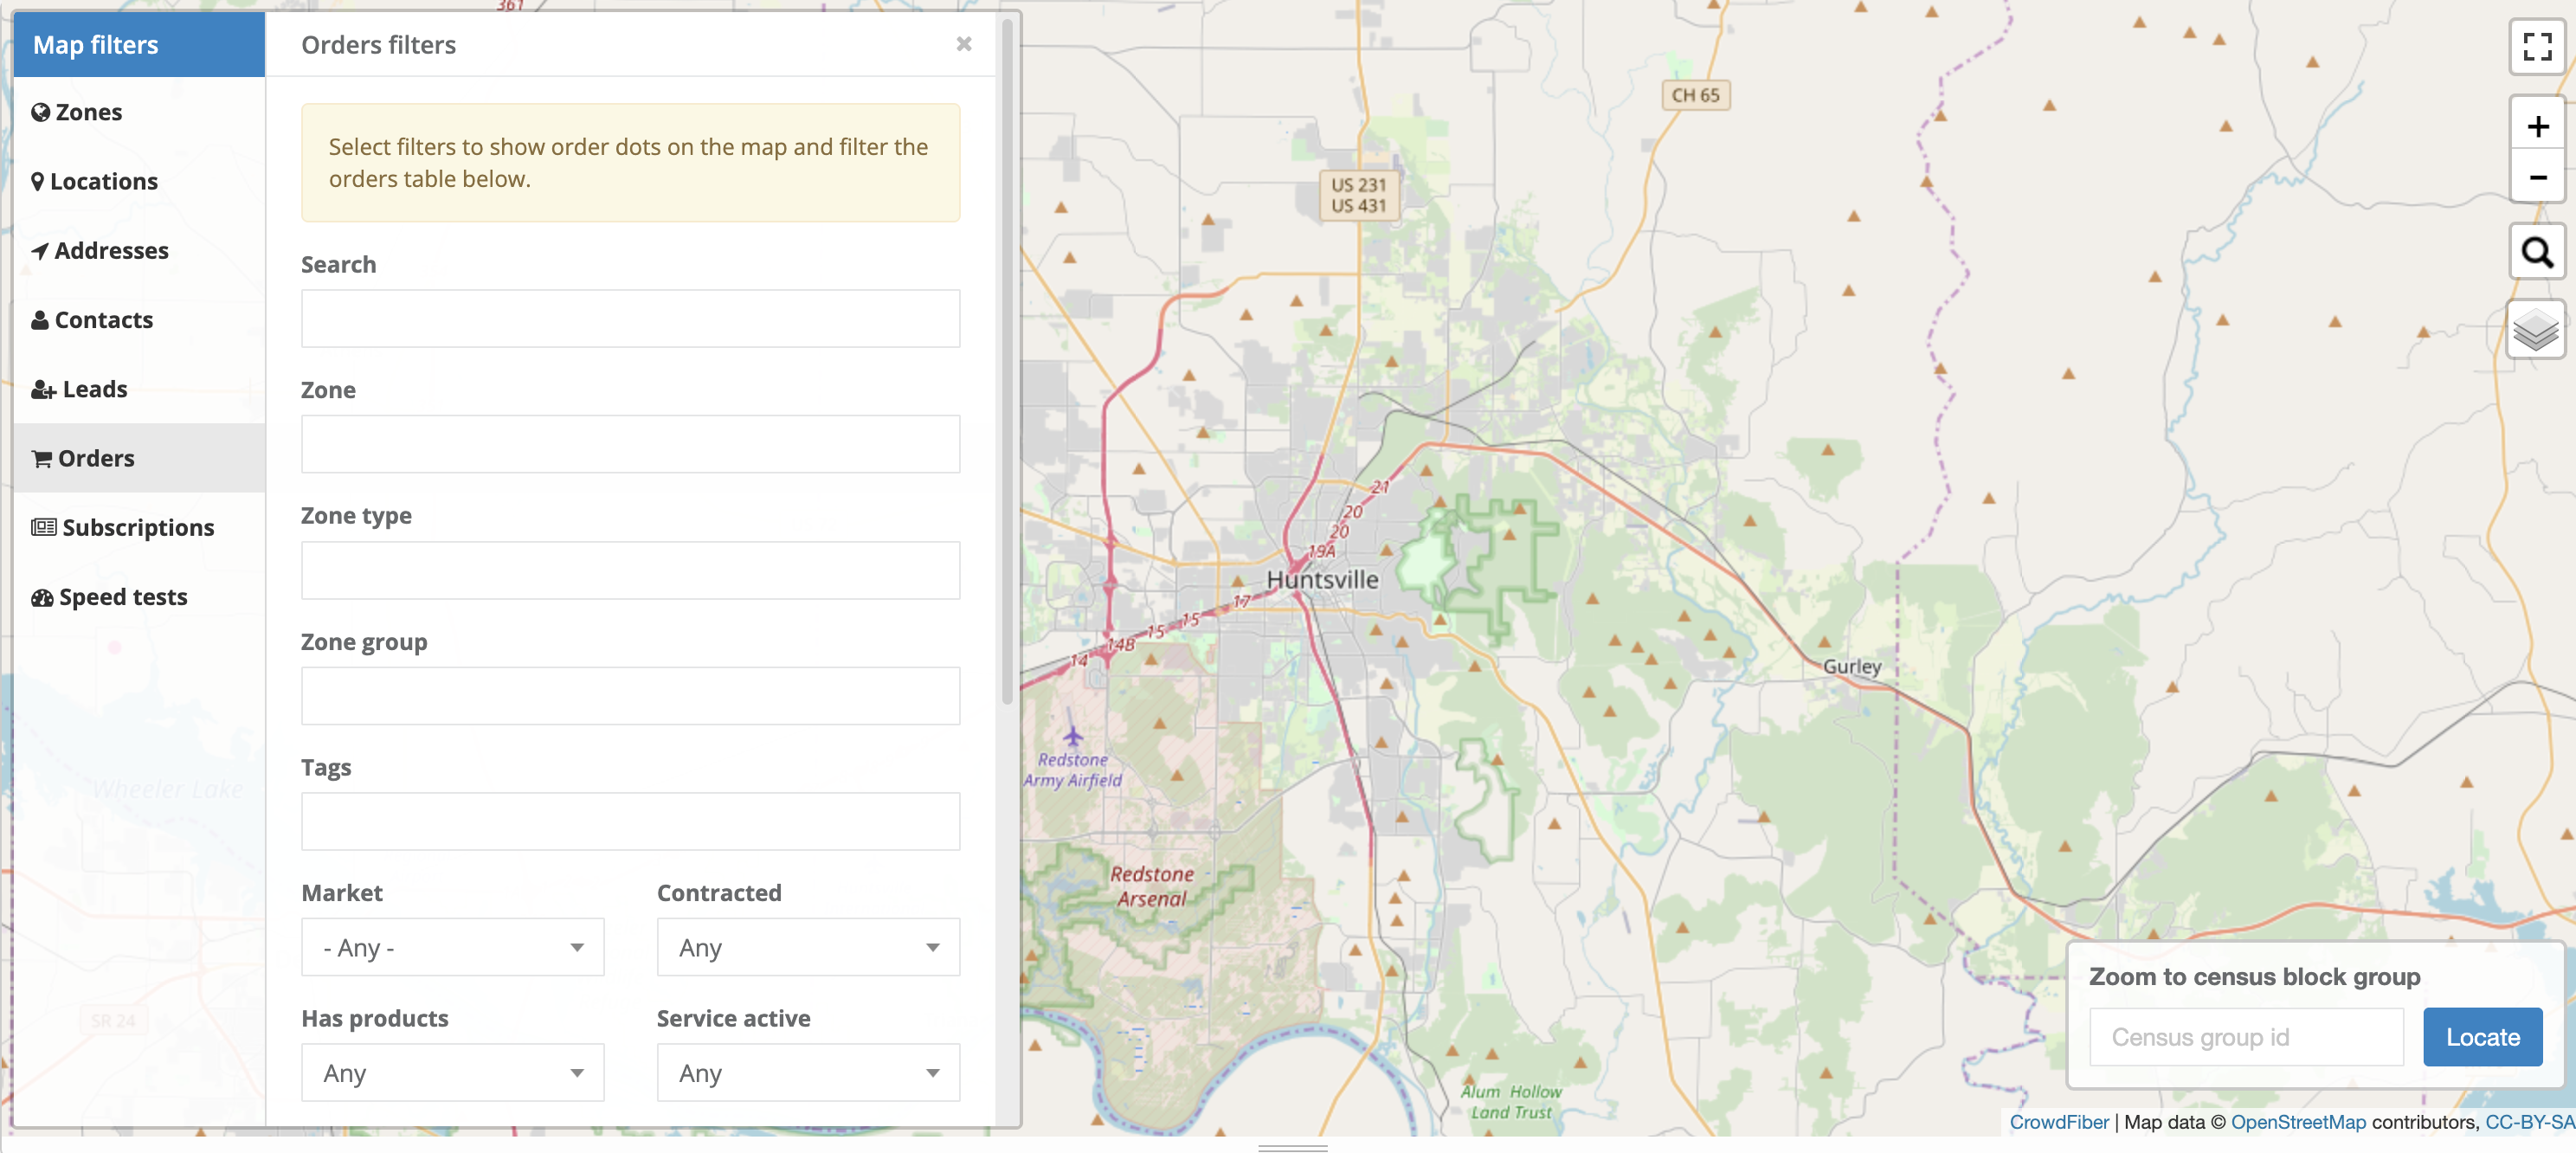This screenshot has height=1153, width=2576.
Task: Follow the CrowdFiber attribution link
Action: (2058, 1122)
